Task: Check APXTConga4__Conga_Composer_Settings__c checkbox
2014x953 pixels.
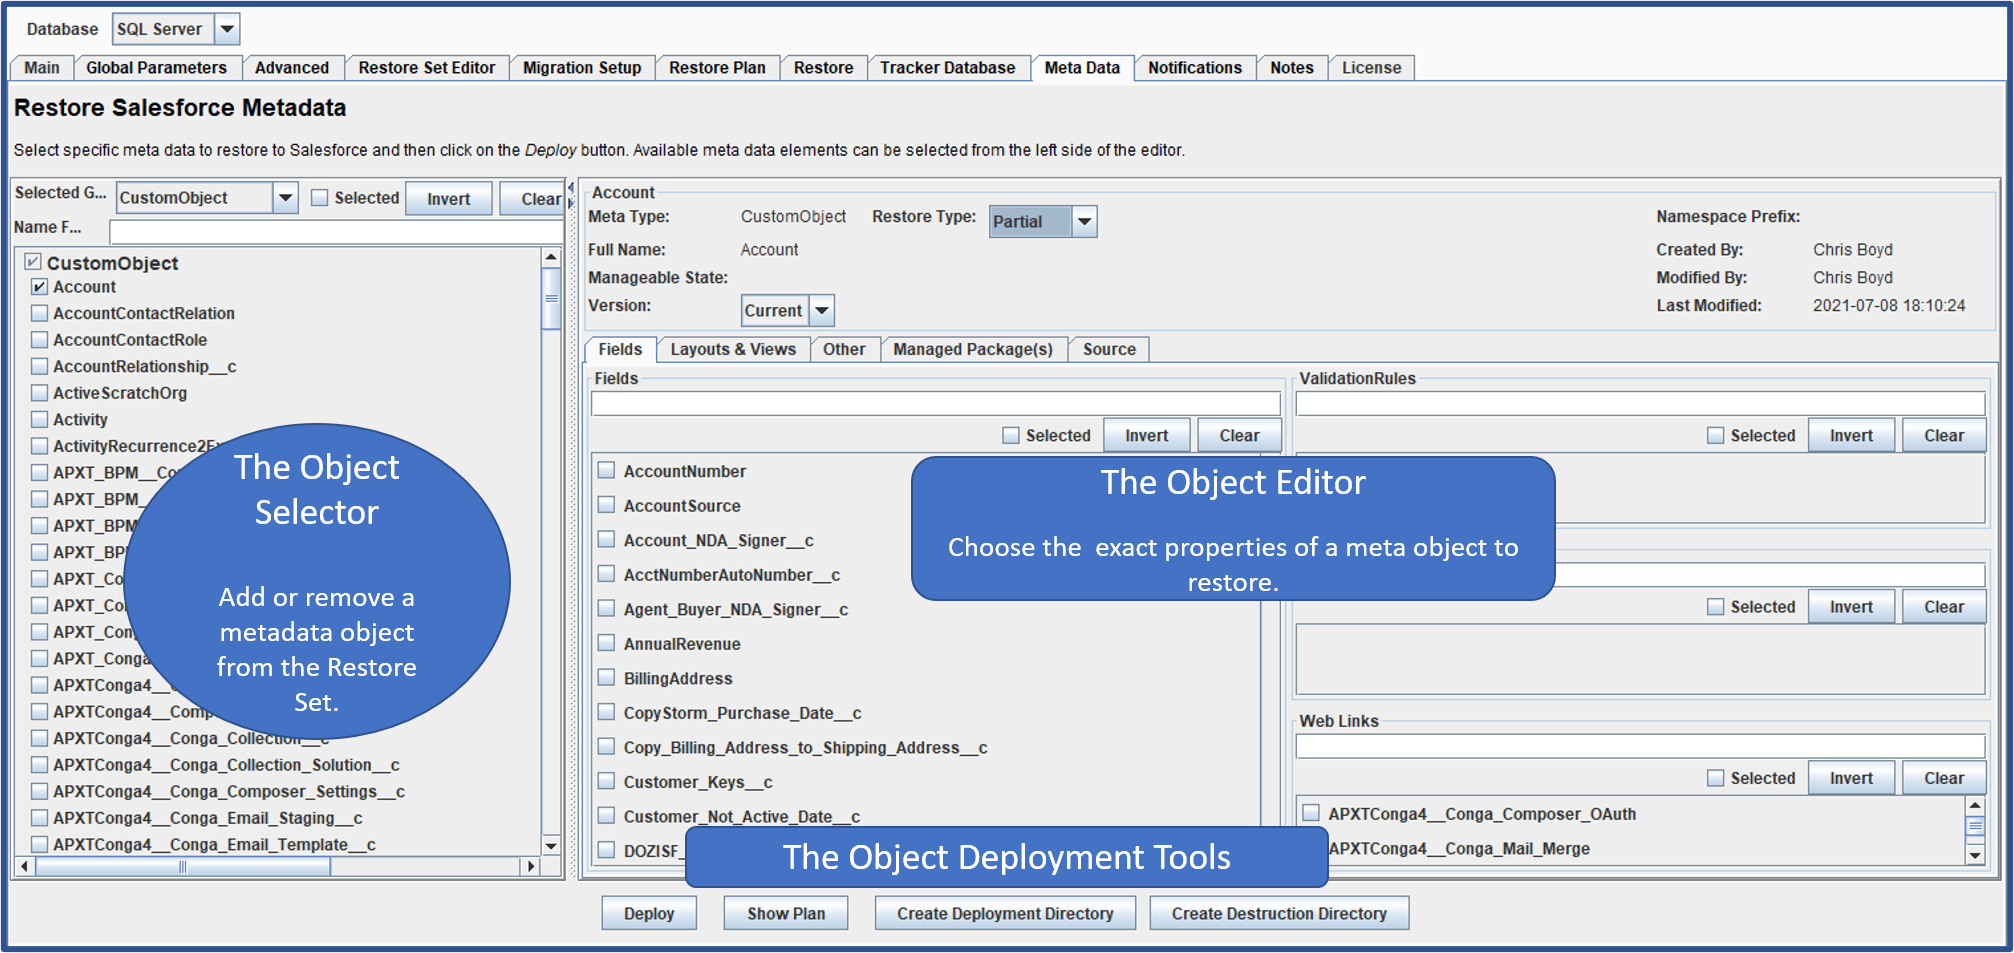Action: coord(40,791)
